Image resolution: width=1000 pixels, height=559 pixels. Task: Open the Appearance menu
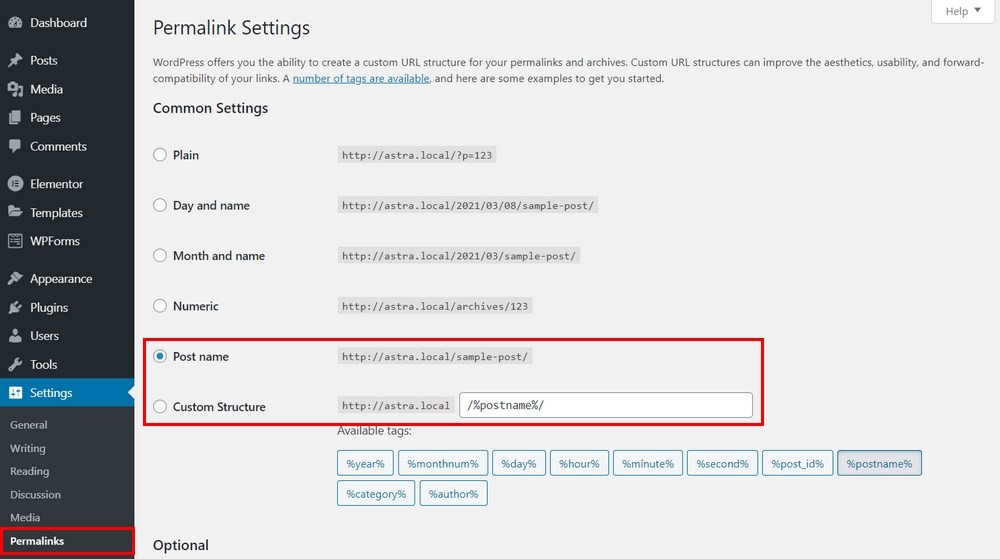(61, 279)
